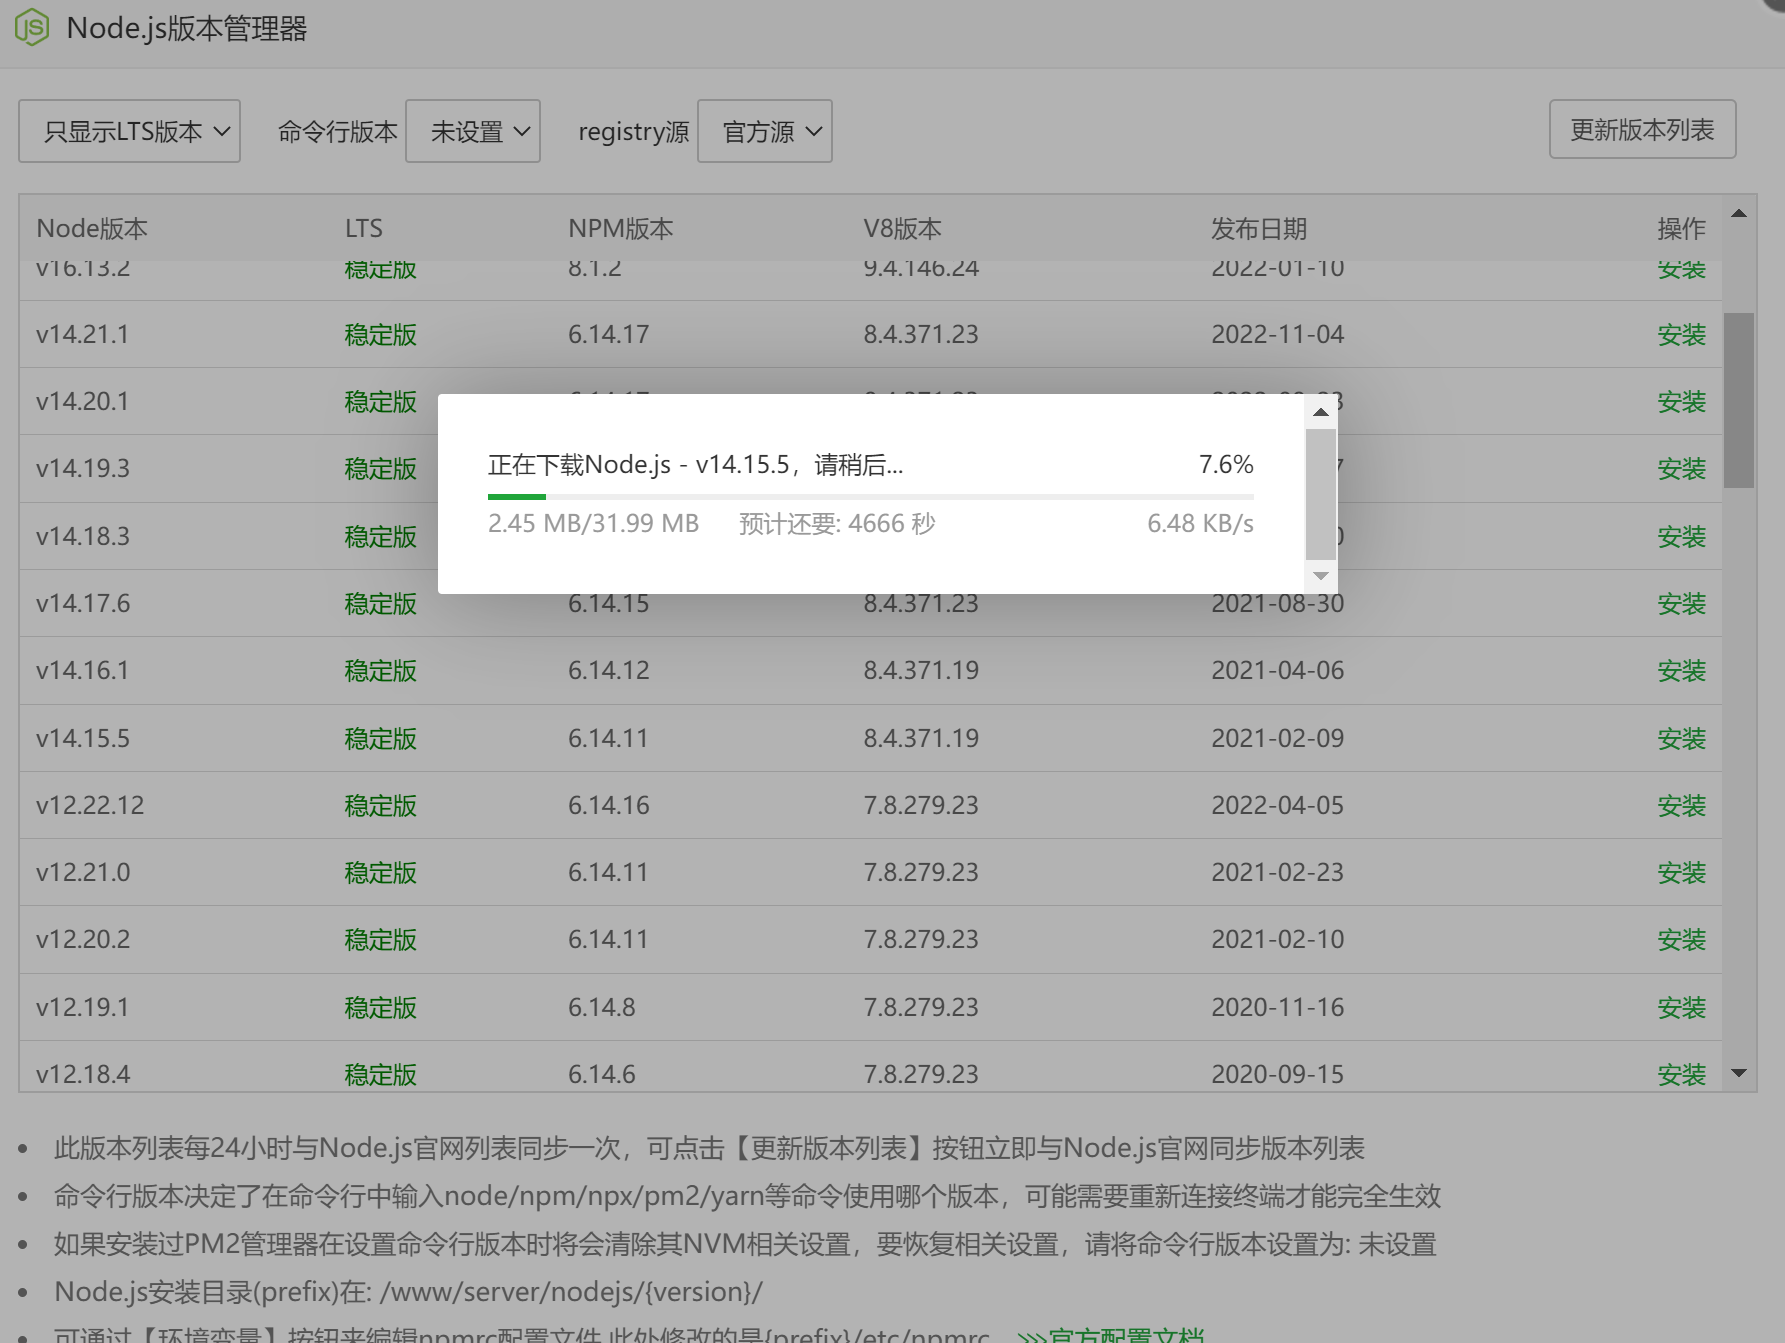Click the 稳定版 label in the v12.22.12 row

click(380, 805)
